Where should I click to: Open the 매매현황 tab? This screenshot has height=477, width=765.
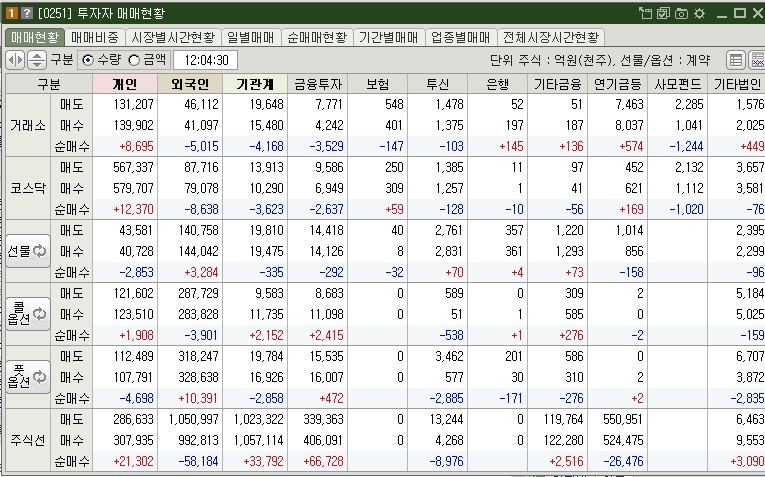coord(35,37)
